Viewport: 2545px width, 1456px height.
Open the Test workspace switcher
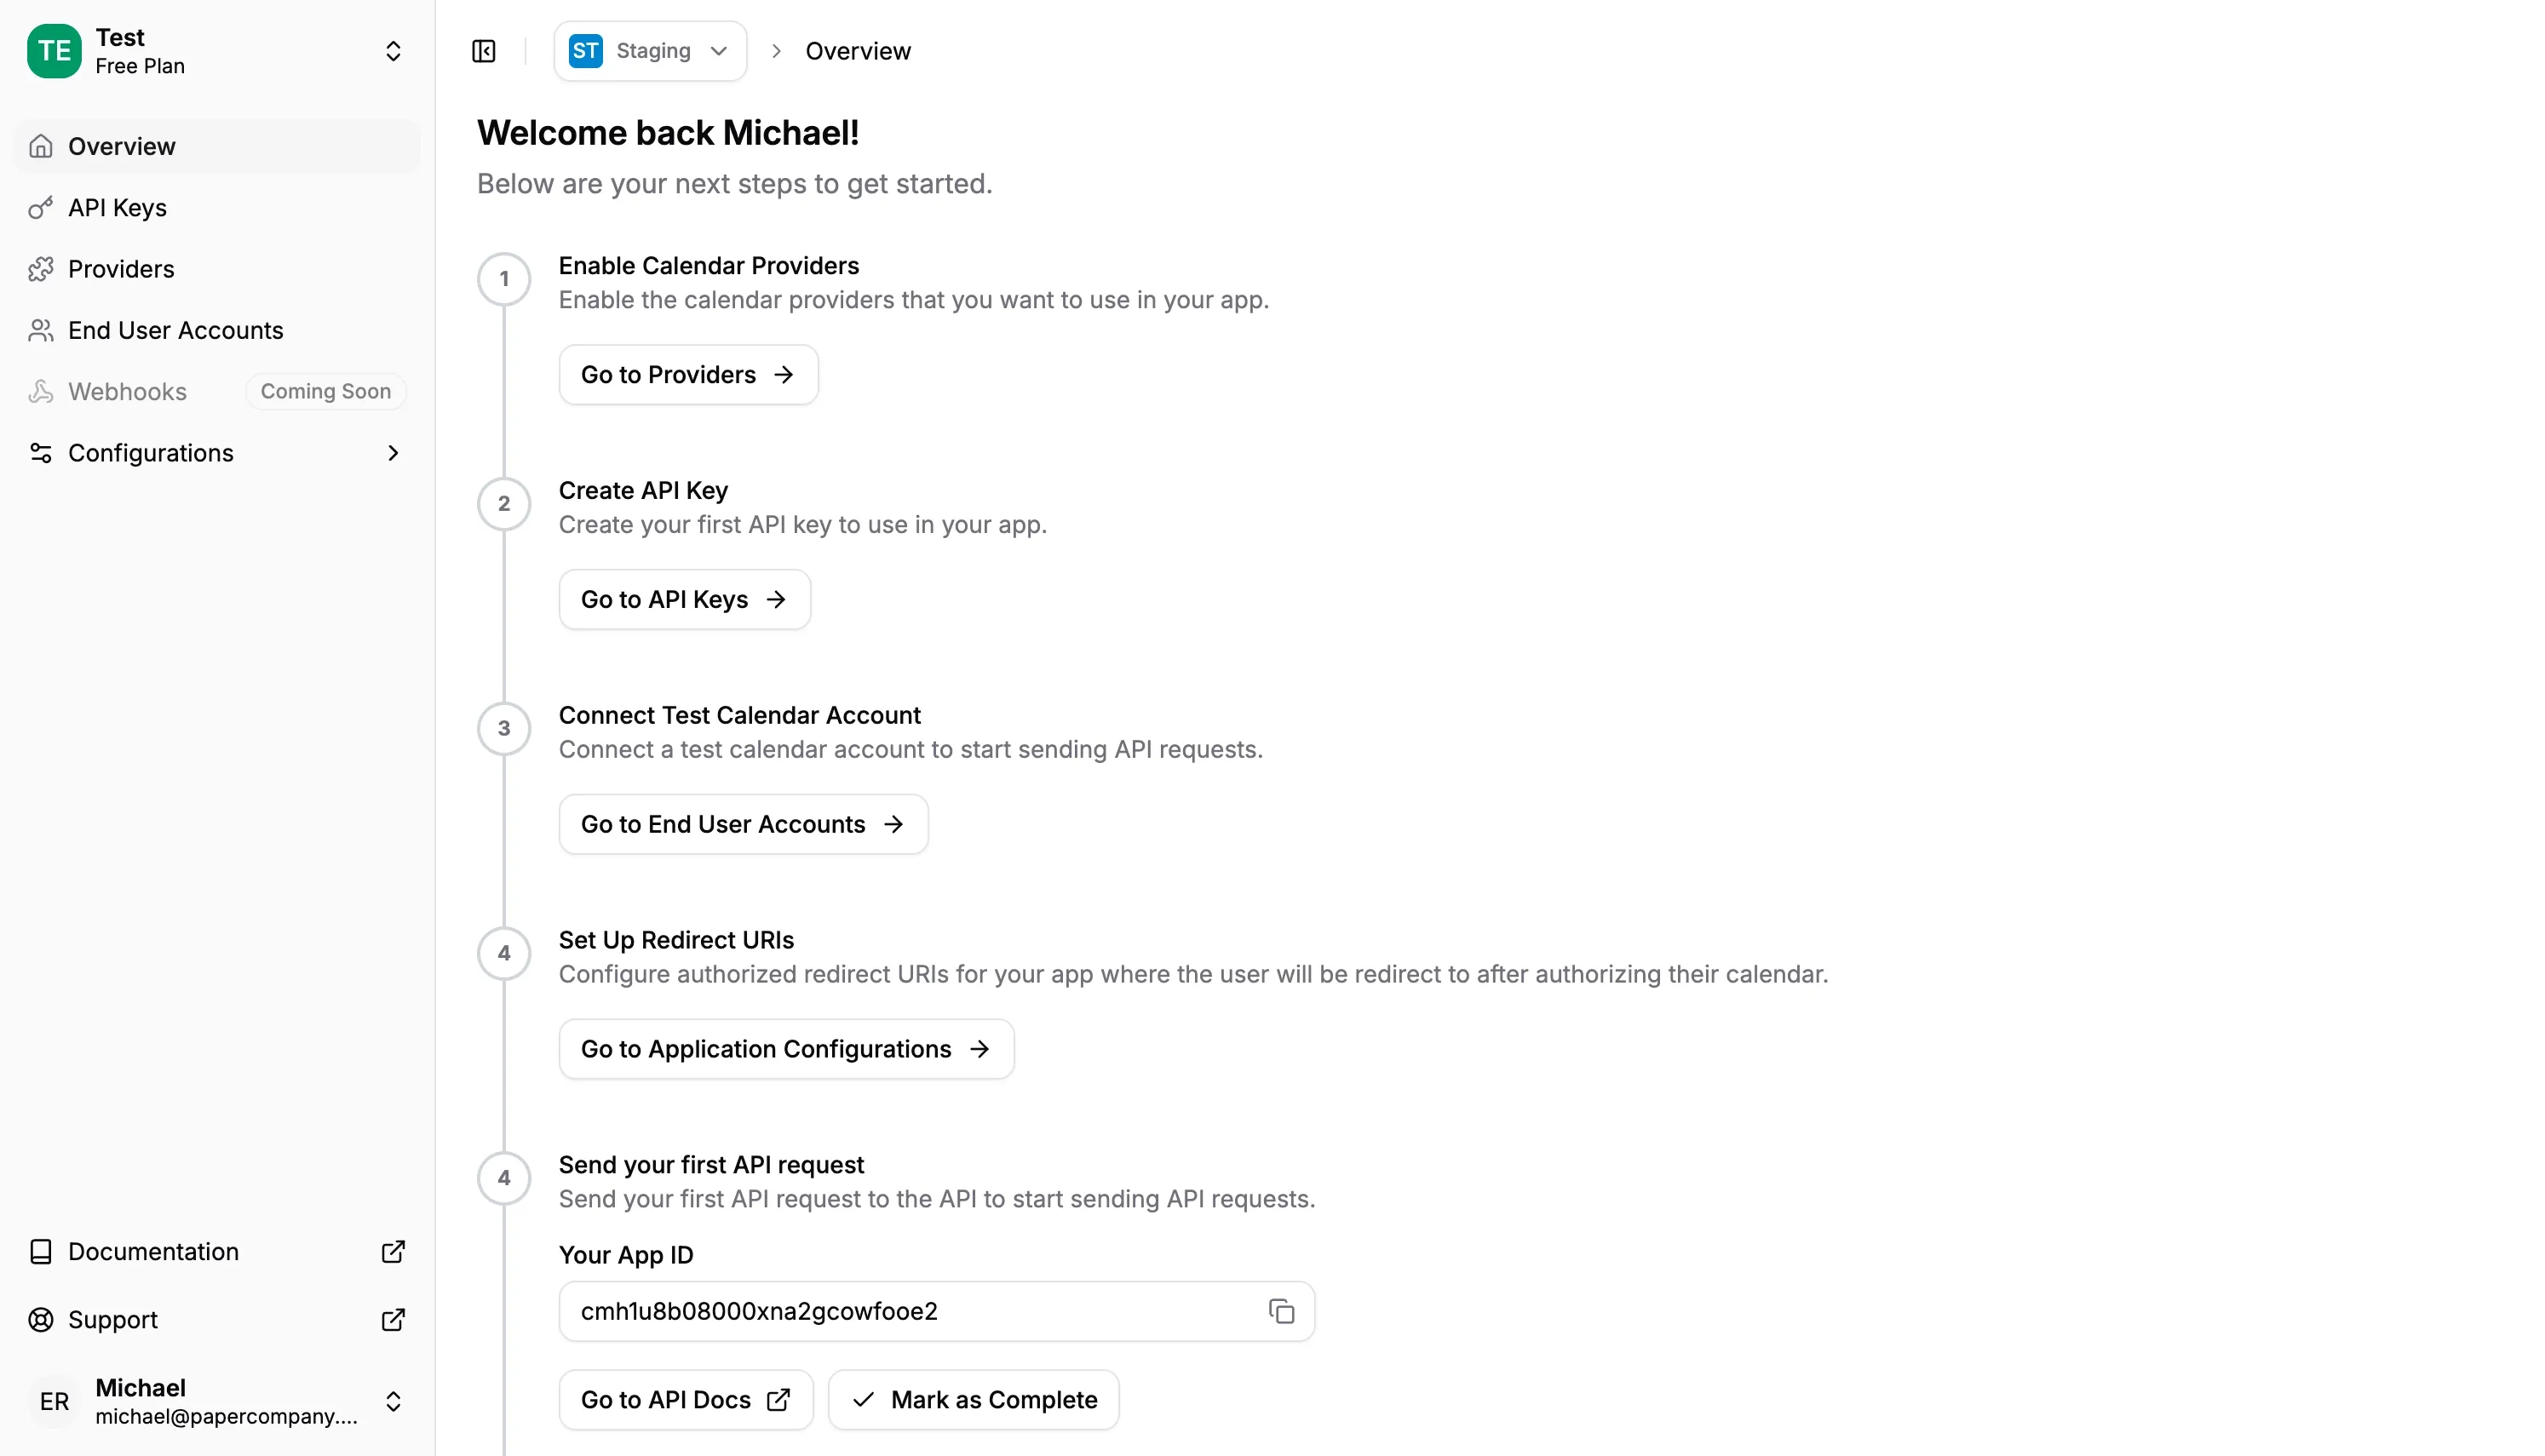pyautogui.click(x=393, y=51)
